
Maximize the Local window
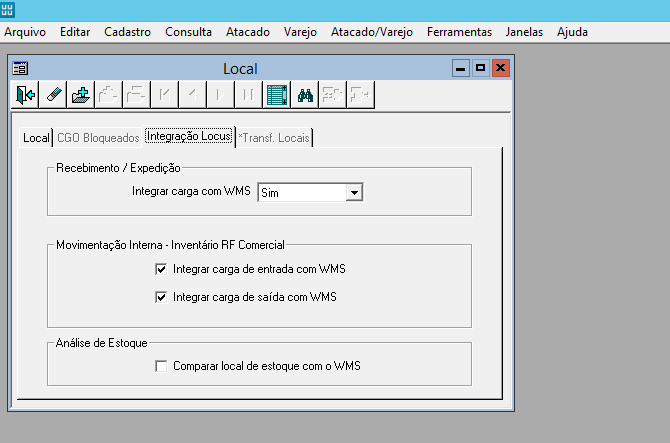point(480,69)
